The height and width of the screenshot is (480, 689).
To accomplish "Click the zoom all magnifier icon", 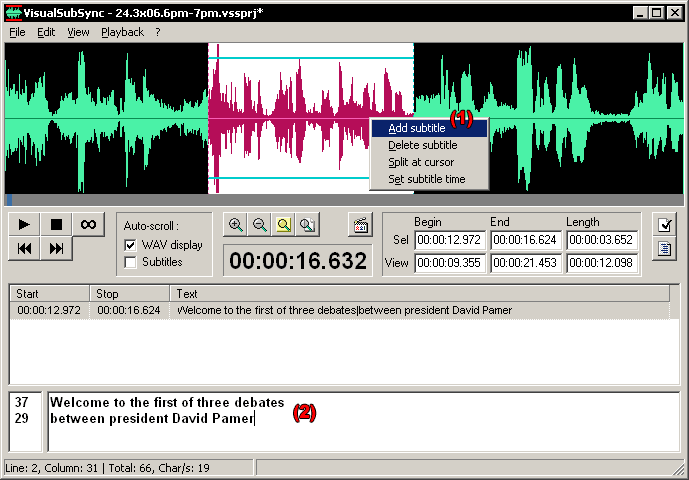I will tap(307, 225).
